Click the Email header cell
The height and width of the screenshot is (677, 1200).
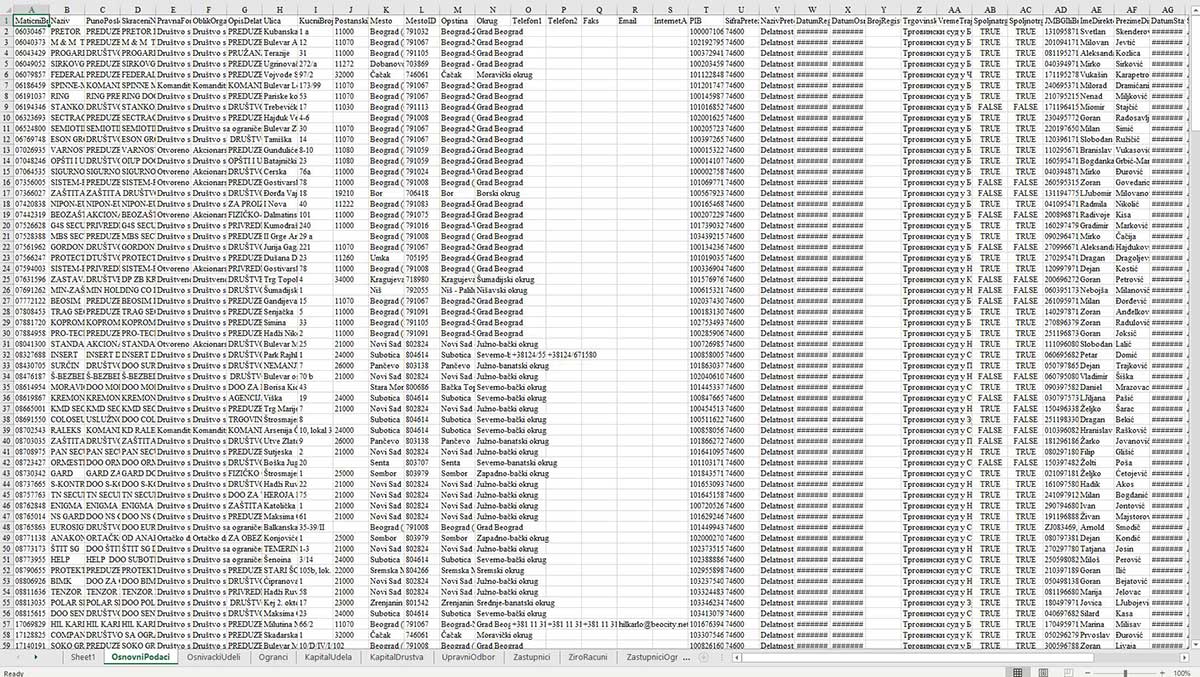[x=634, y=20]
